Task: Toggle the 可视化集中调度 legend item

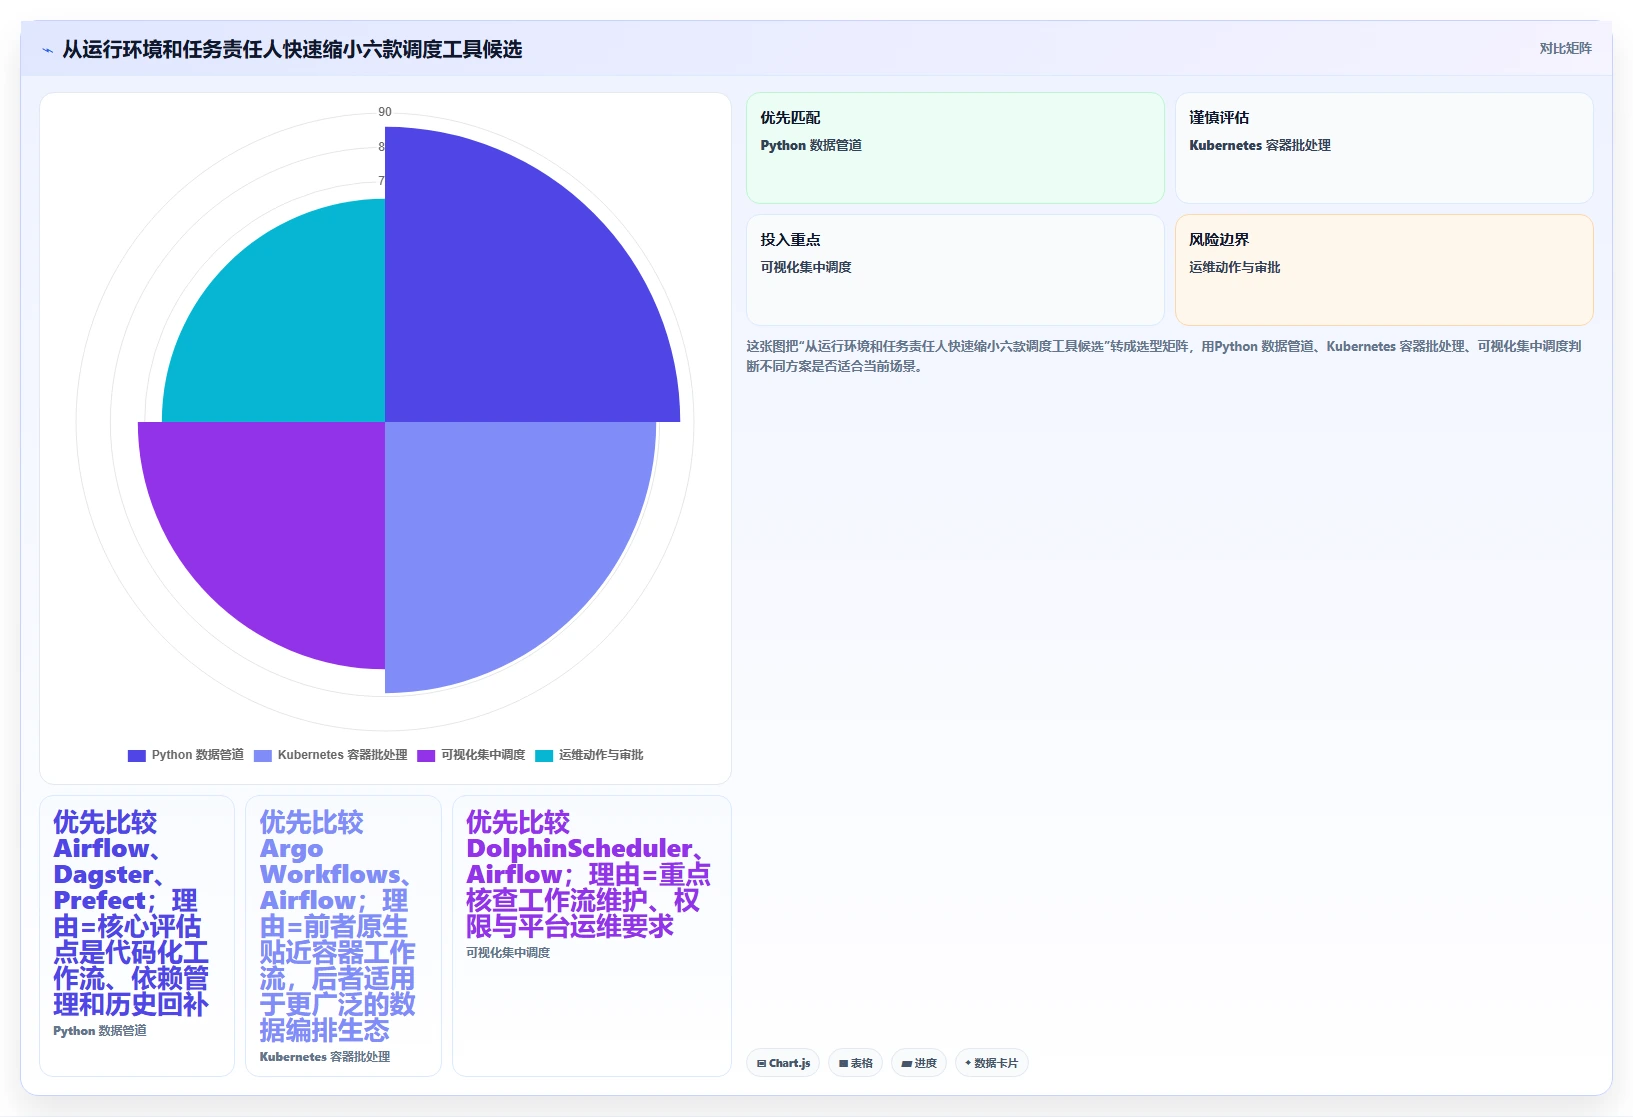Action: click(x=471, y=755)
